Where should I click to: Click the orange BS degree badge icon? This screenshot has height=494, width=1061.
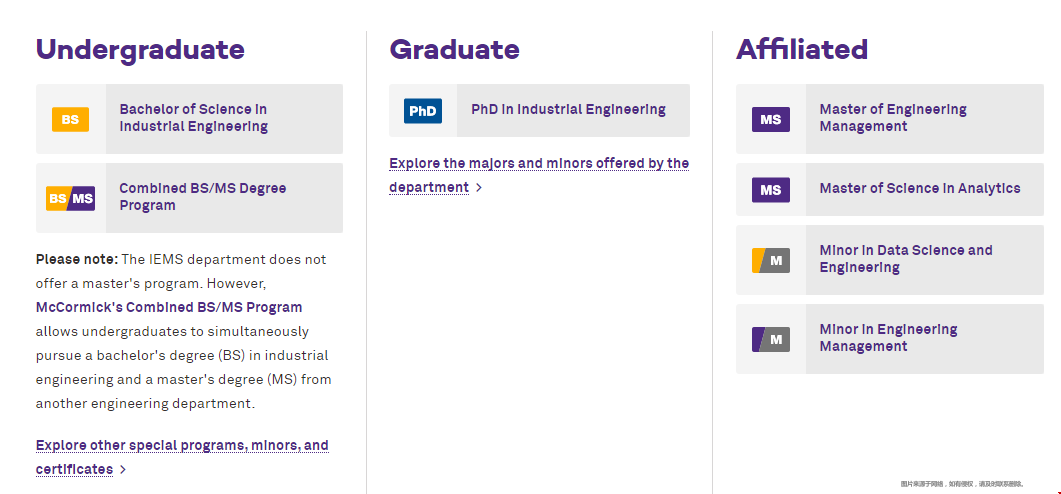click(70, 120)
